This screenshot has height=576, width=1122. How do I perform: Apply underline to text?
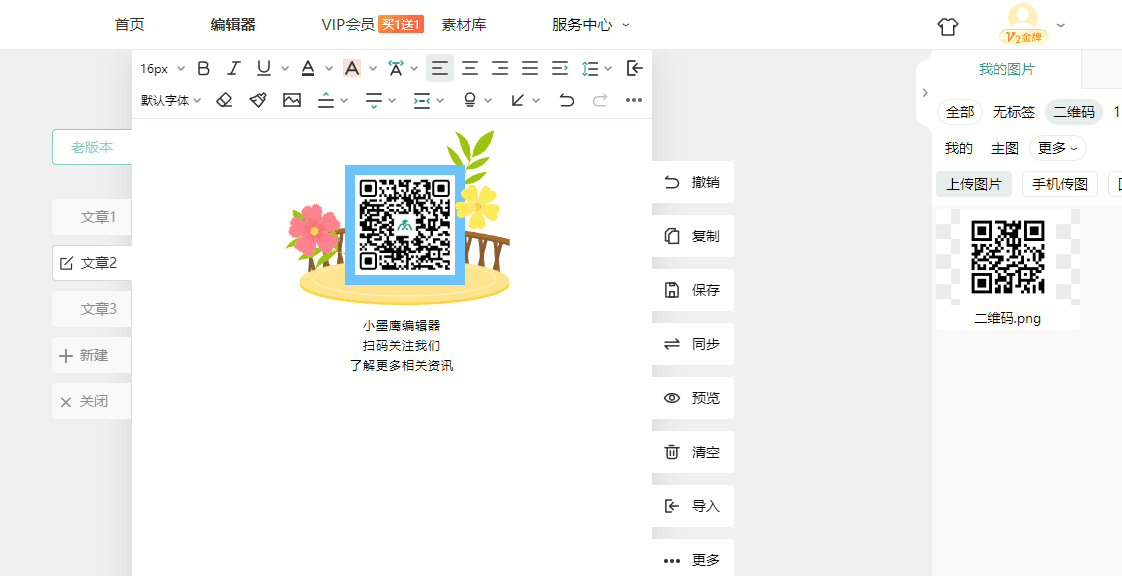coord(264,69)
